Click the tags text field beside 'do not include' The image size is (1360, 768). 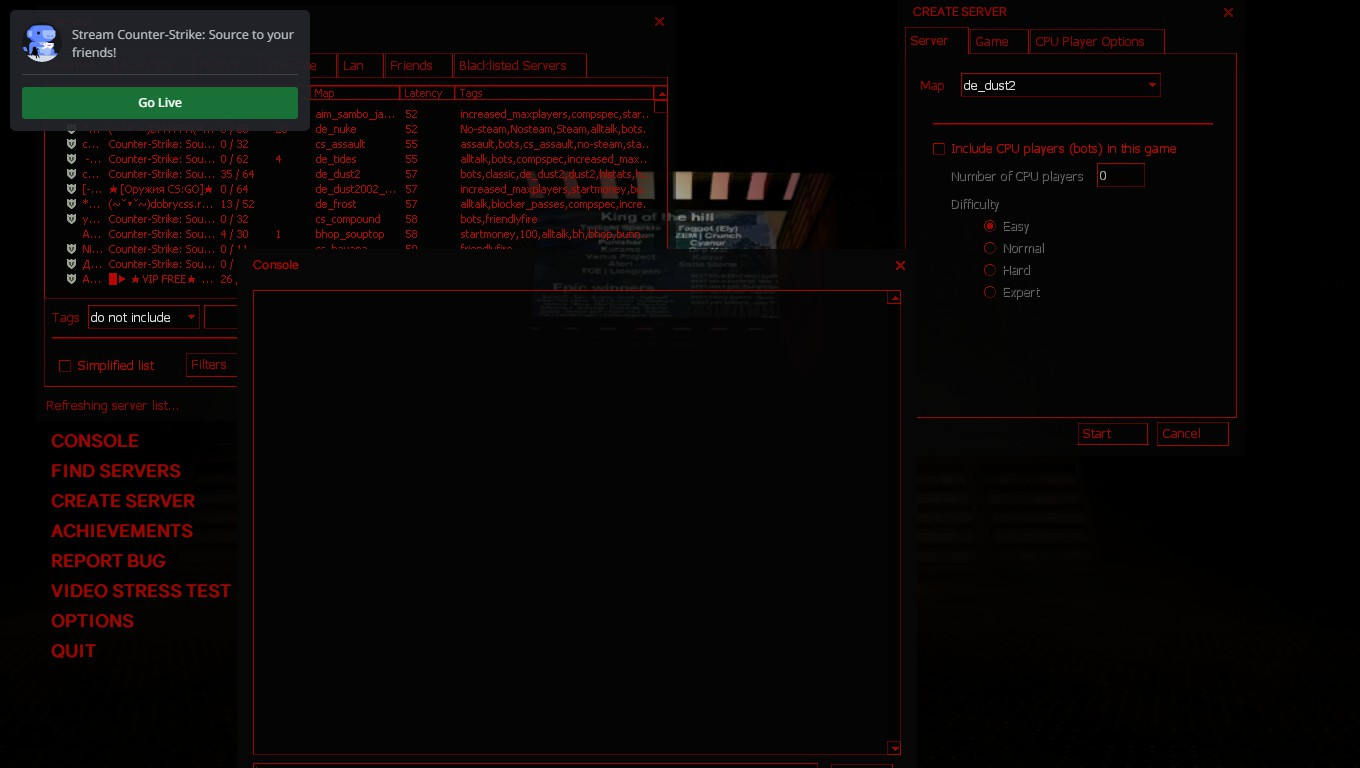[x=220, y=317]
